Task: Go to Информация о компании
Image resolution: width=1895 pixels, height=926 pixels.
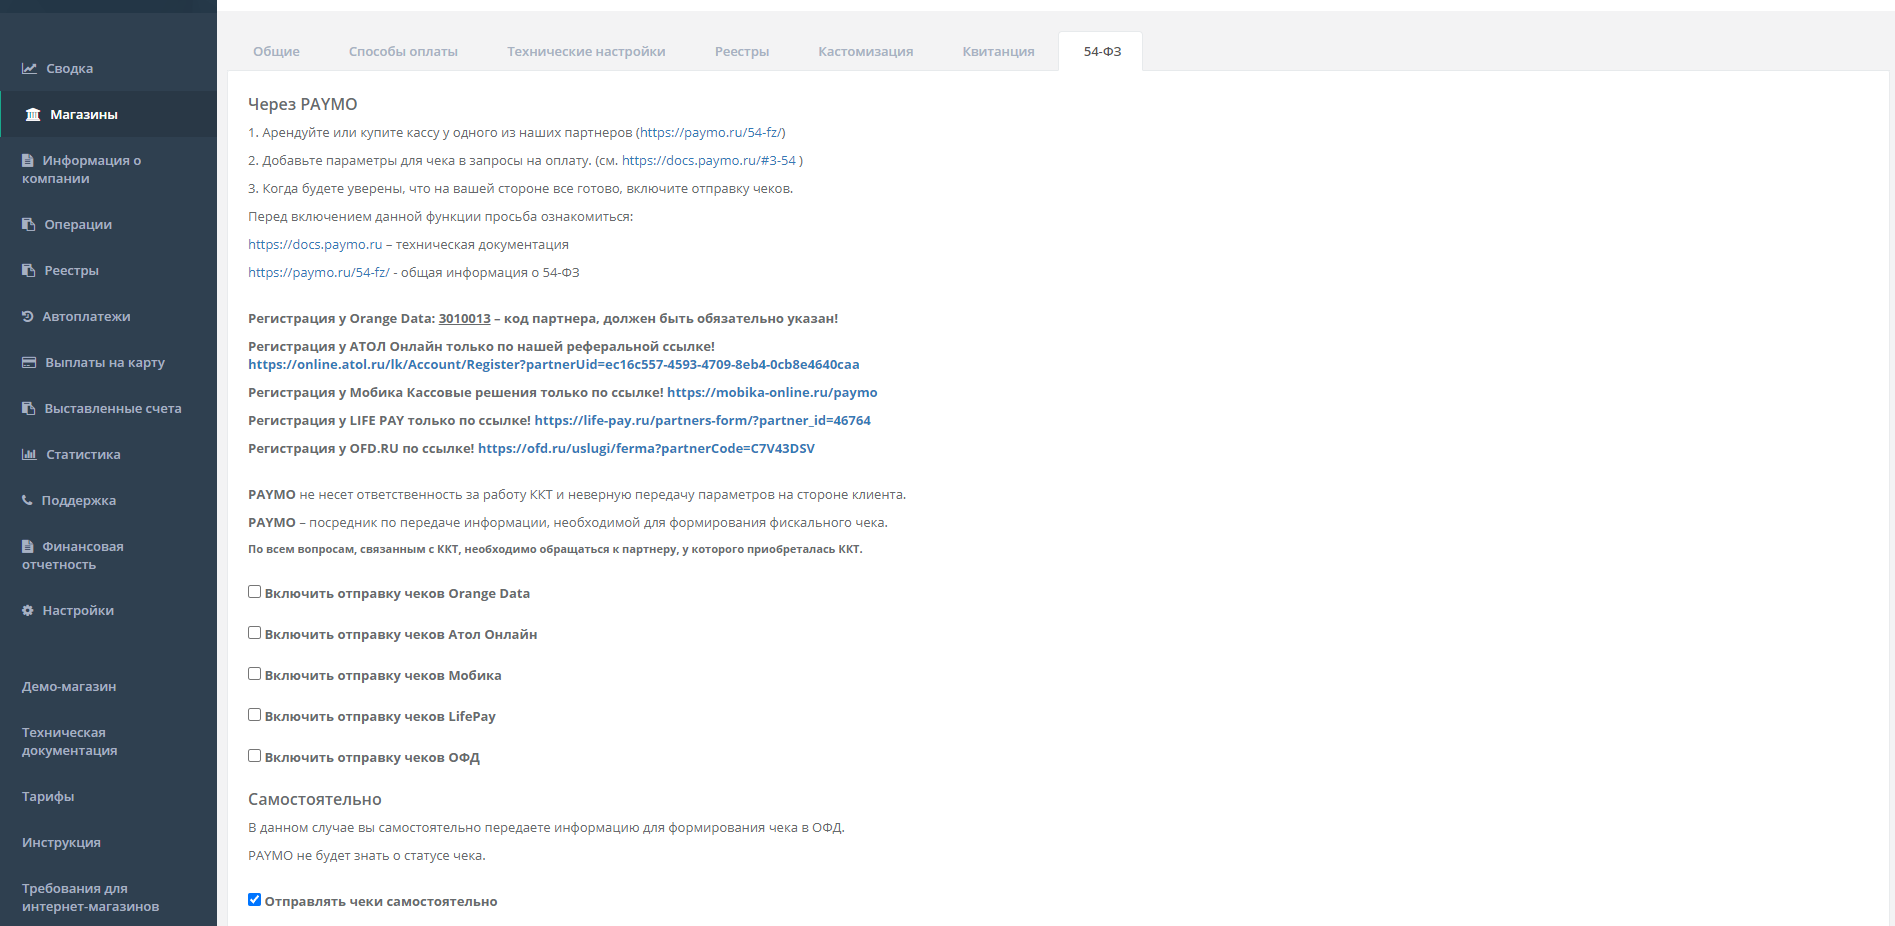Action: (x=108, y=170)
